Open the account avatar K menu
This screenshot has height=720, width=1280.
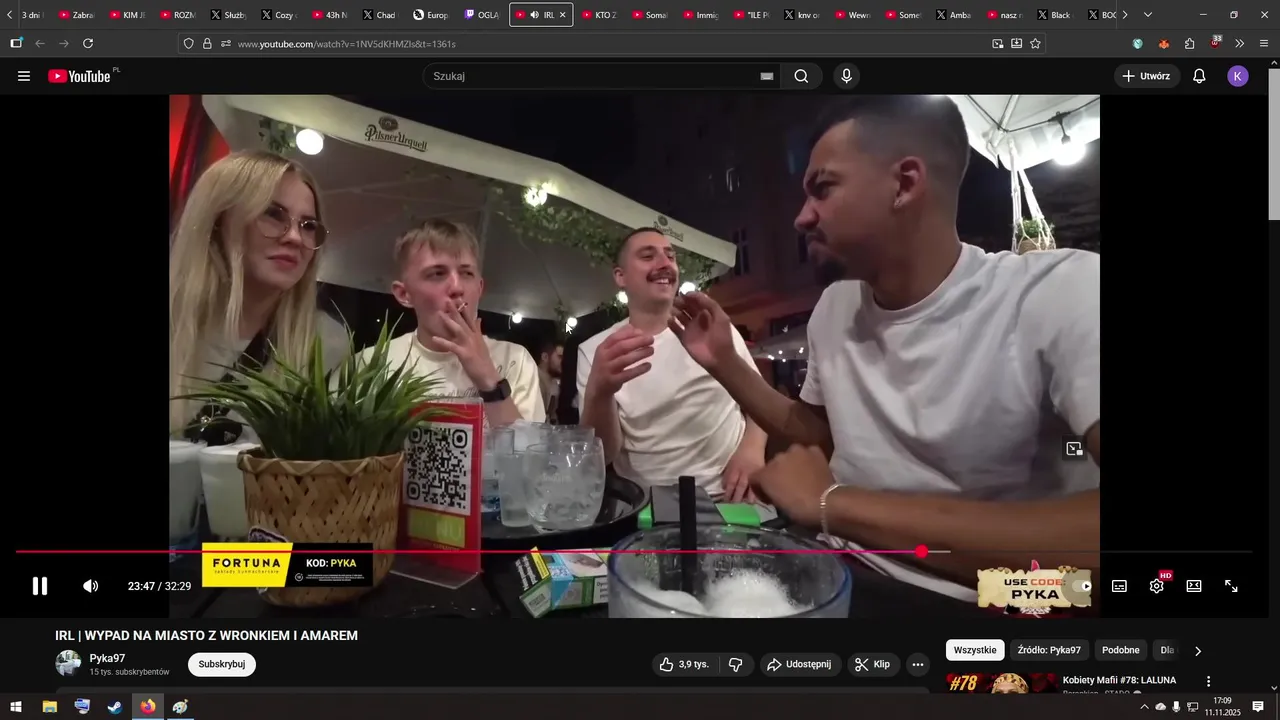coord(1238,76)
